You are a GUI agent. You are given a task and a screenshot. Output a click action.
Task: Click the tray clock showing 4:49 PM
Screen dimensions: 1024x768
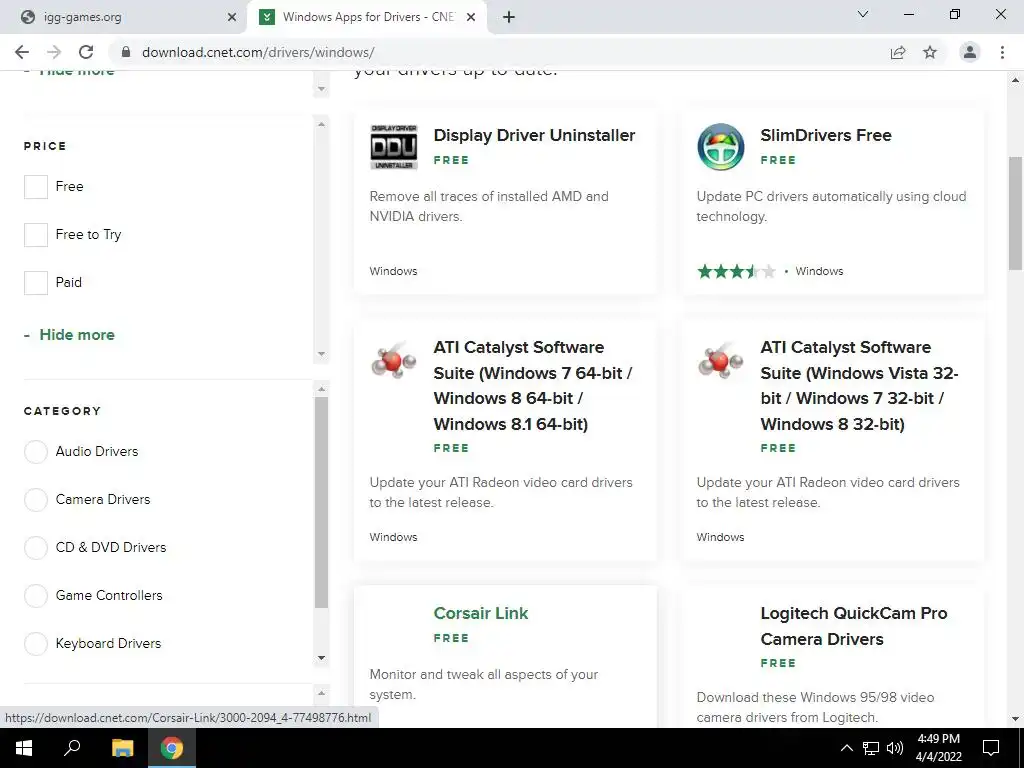click(x=938, y=748)
